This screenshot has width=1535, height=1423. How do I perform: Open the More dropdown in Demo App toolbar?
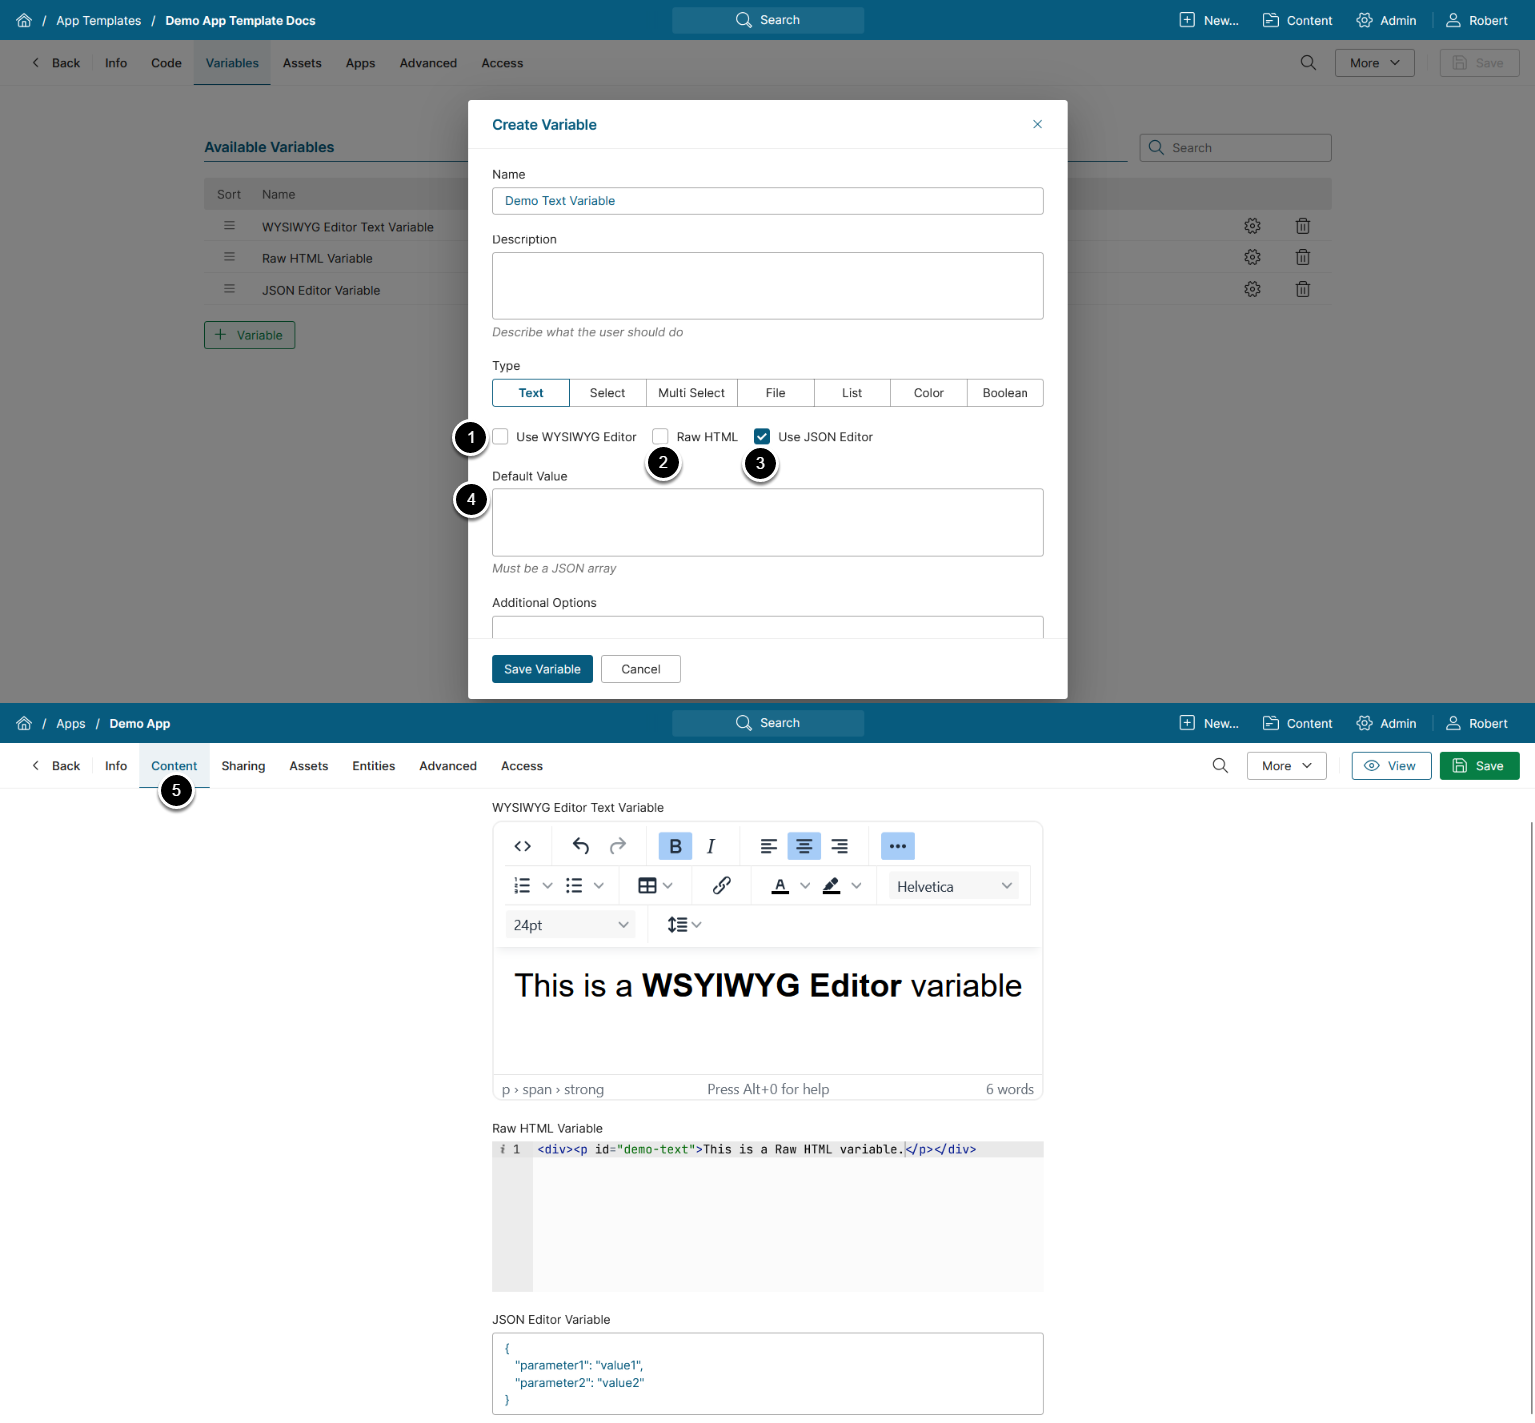coord(1287,766)
